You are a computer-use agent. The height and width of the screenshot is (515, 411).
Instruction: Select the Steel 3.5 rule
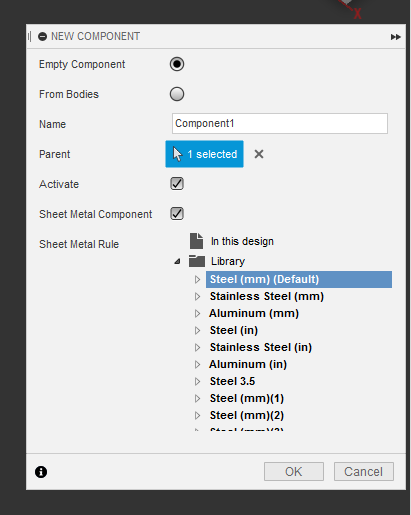coord(232,381)
